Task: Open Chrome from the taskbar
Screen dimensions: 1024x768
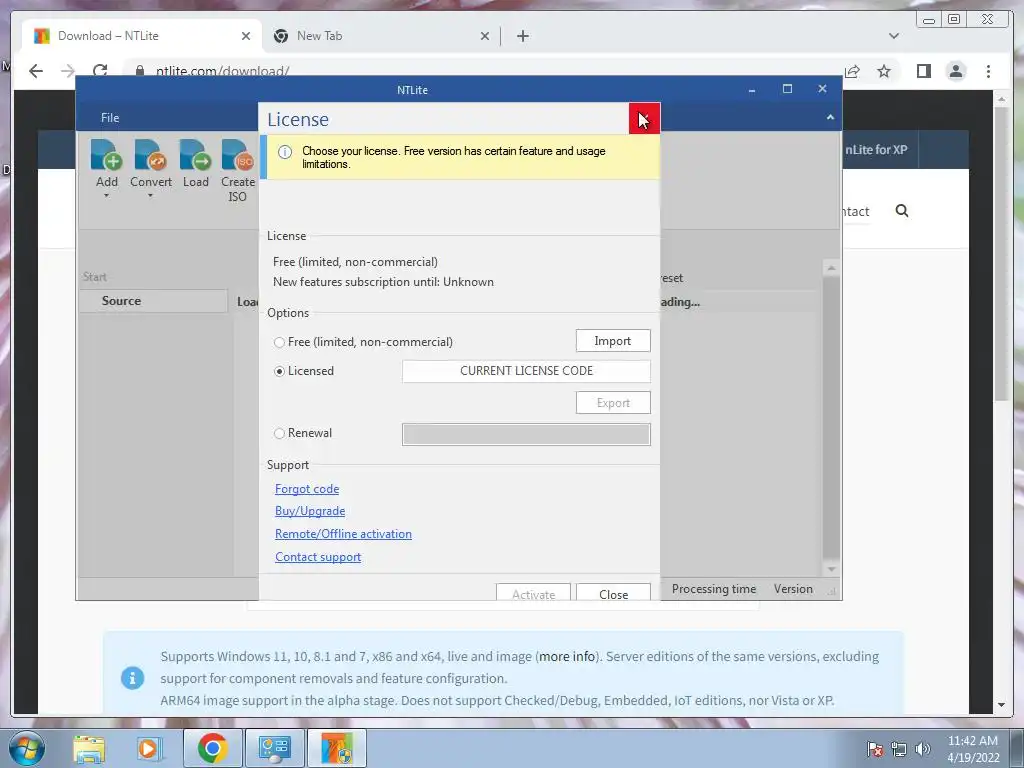Action: coord(212,748)
